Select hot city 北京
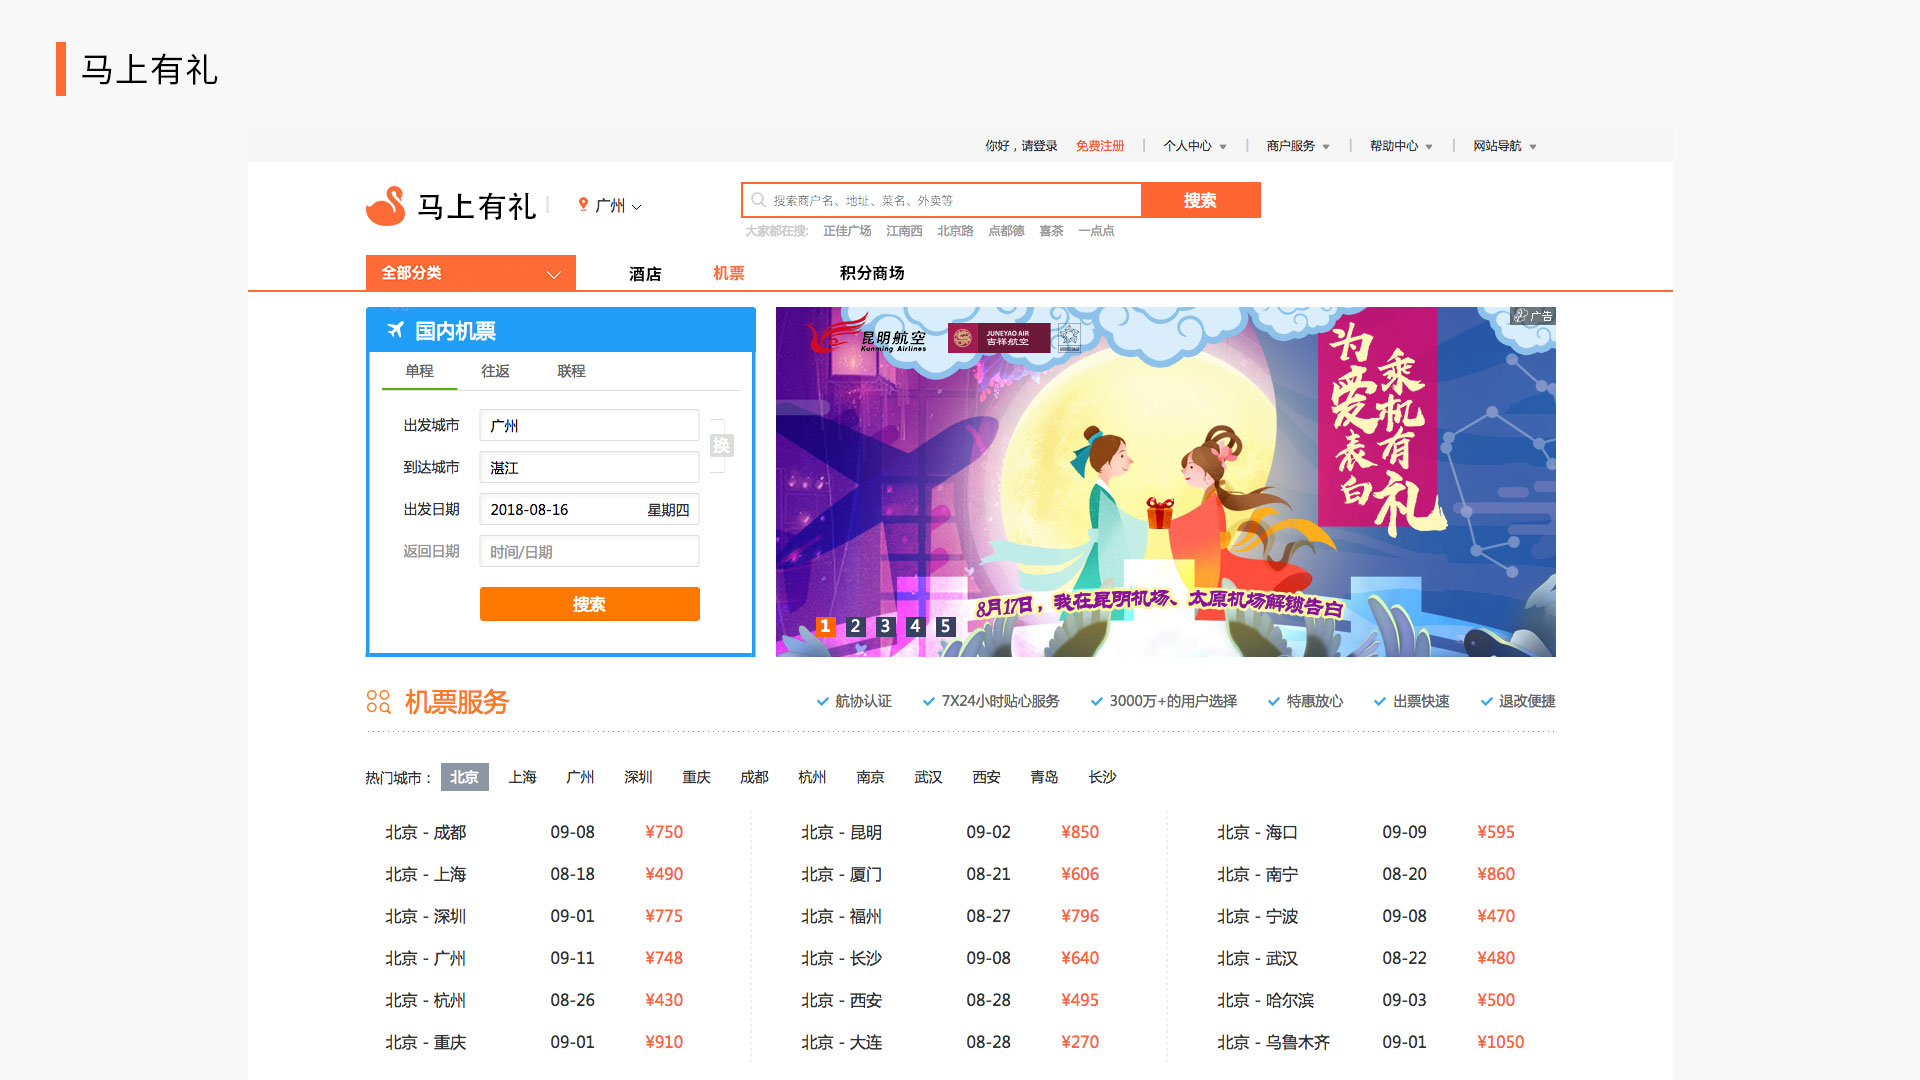The width and height of the screenshot is (1920, 1080). click(464, 777)
